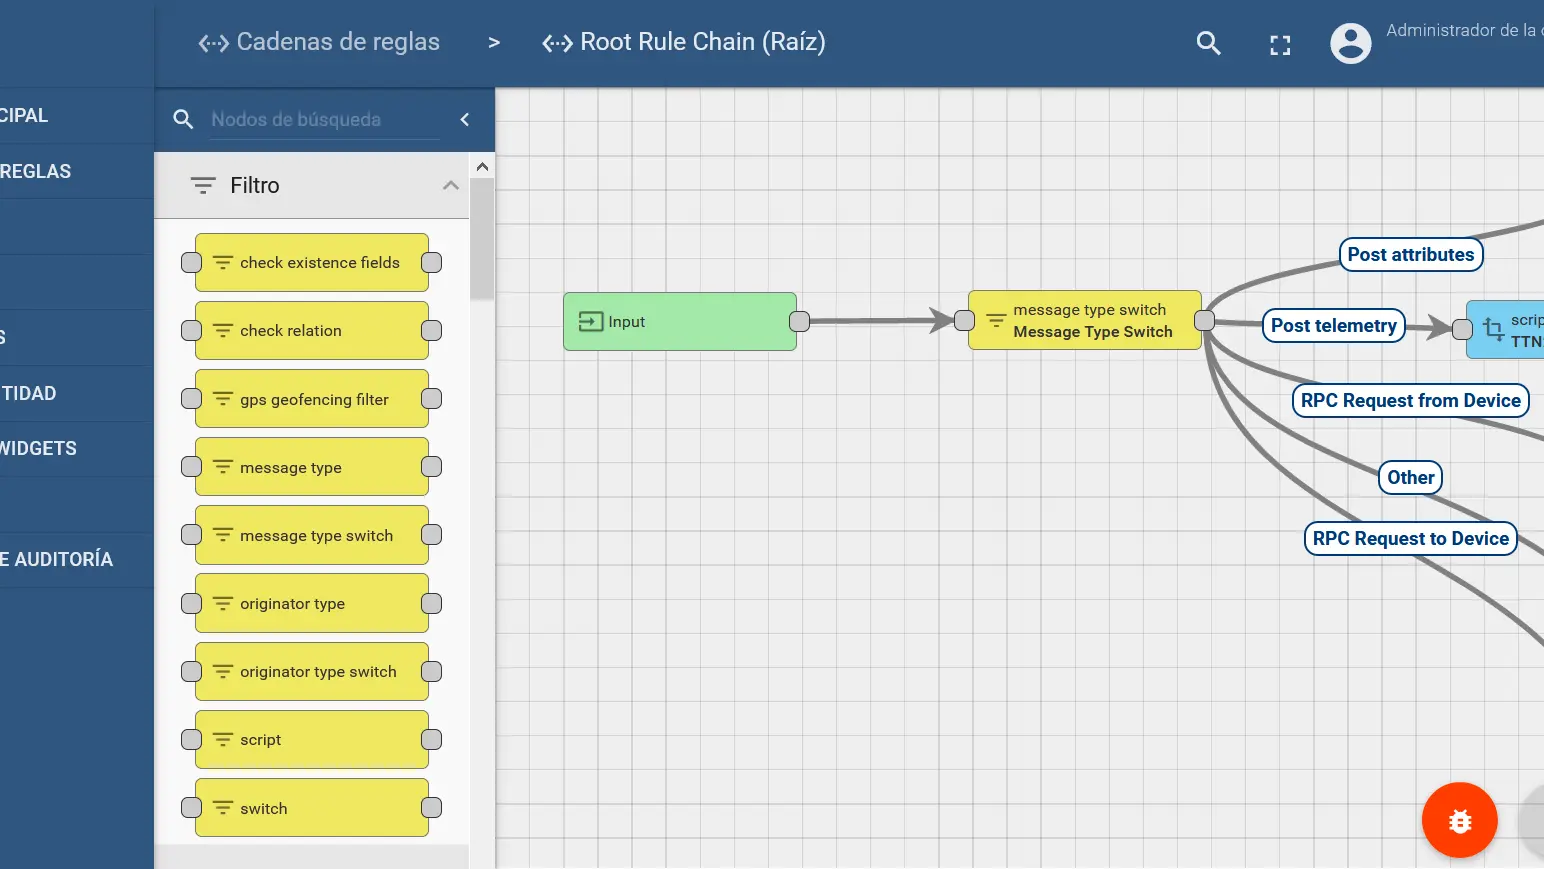Viewport: 1544px width, 869px height.
Task: Click the left connector of gps geofencing filter
Action: [191, 399]
